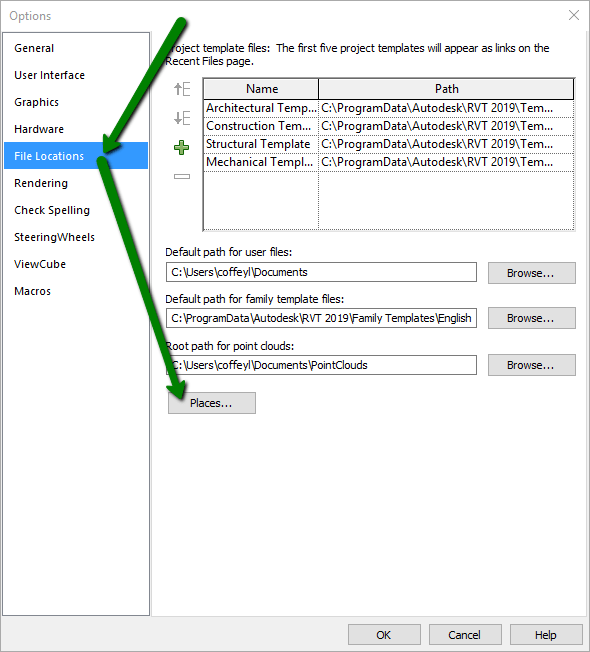Viewport: 590px width, 652px height.
Task: Cancel the Options dialog
Action: click(465, 635)
